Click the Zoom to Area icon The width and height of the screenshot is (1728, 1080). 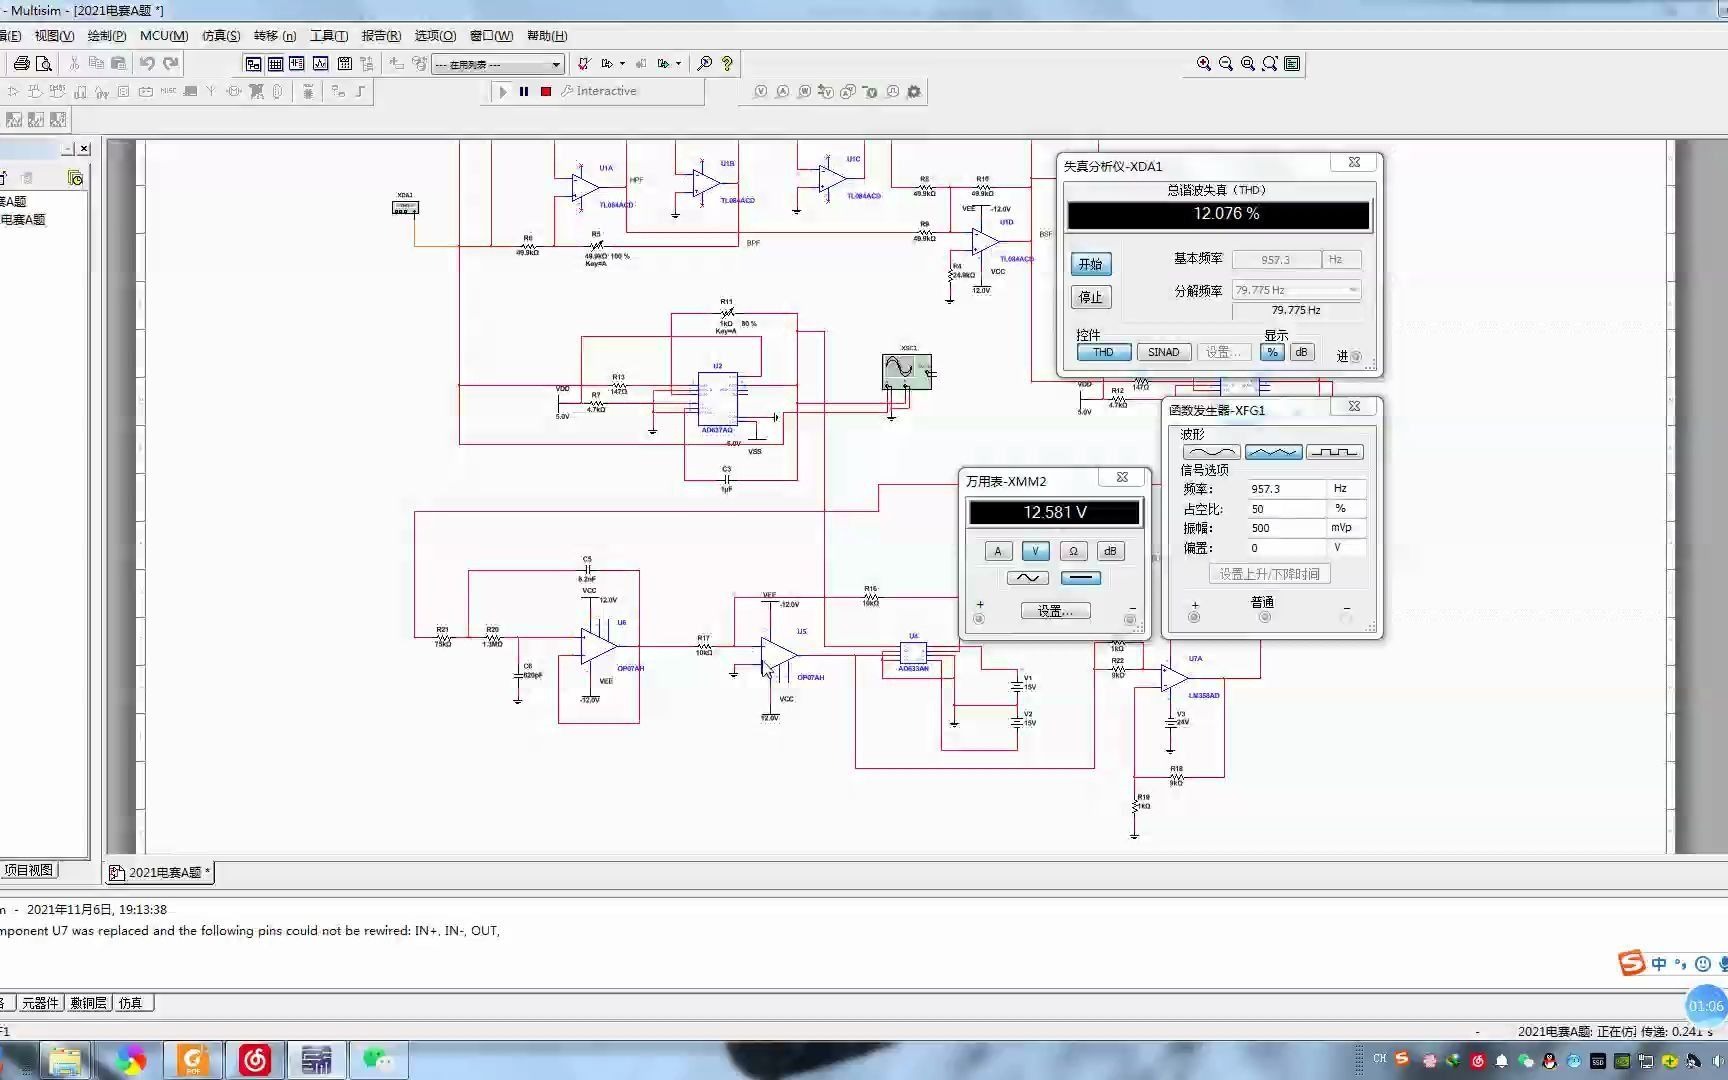click(1248, 63)
